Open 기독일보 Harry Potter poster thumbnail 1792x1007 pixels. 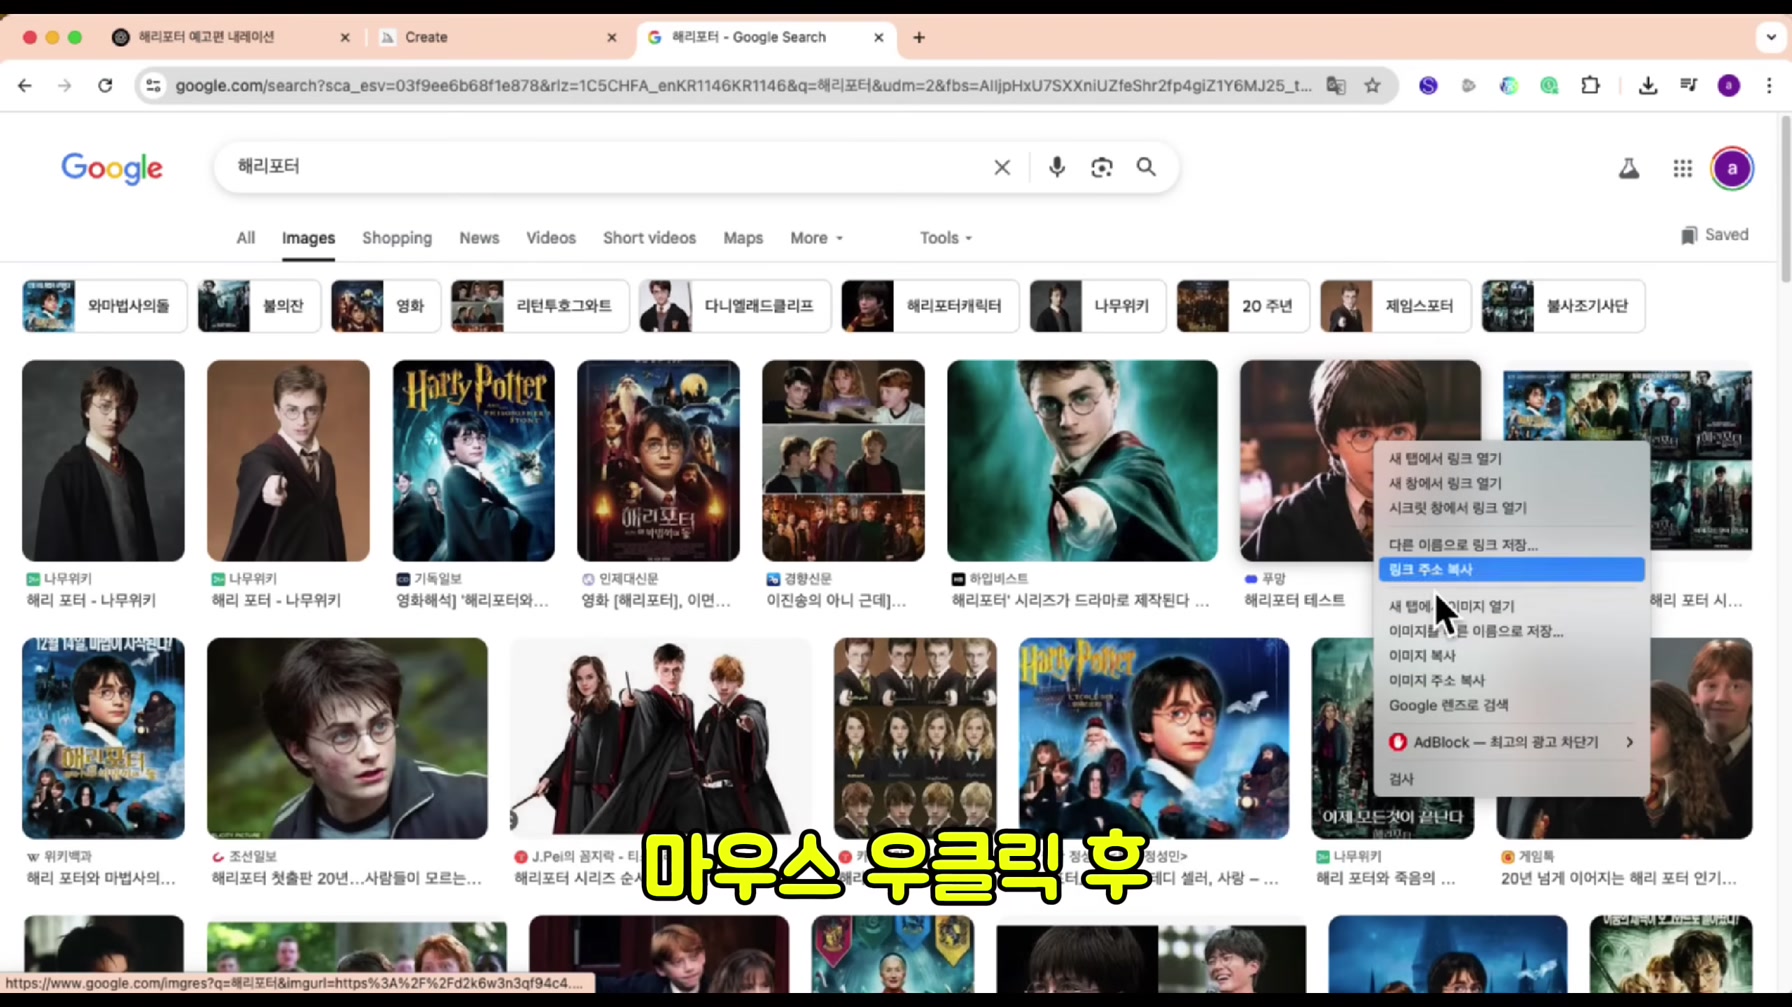[x=473, y=461]
